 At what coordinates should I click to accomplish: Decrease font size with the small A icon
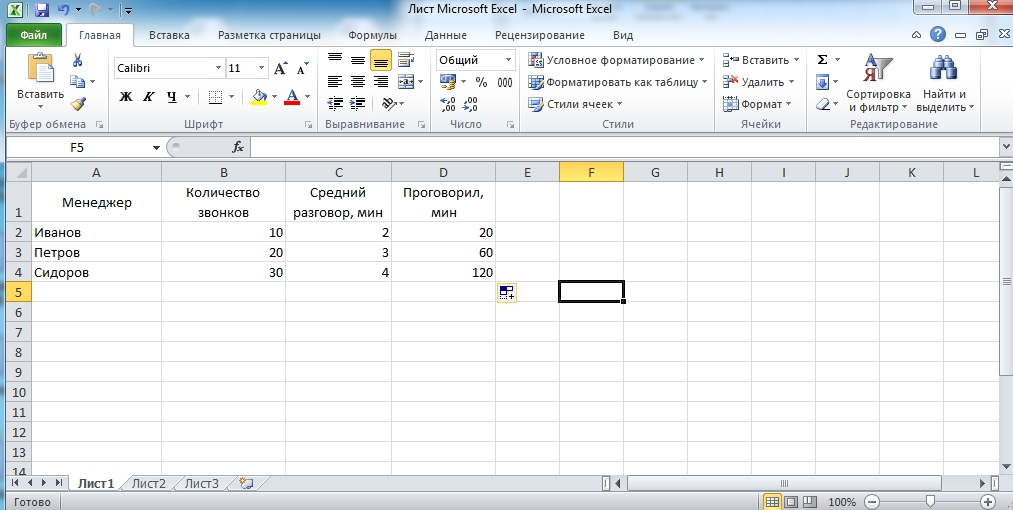click(302, 69)
